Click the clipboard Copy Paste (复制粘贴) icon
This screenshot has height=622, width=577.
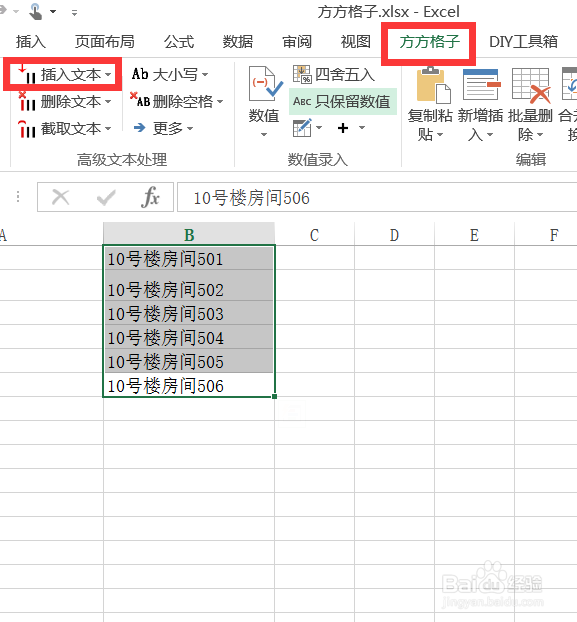click(x=433, y=85)
